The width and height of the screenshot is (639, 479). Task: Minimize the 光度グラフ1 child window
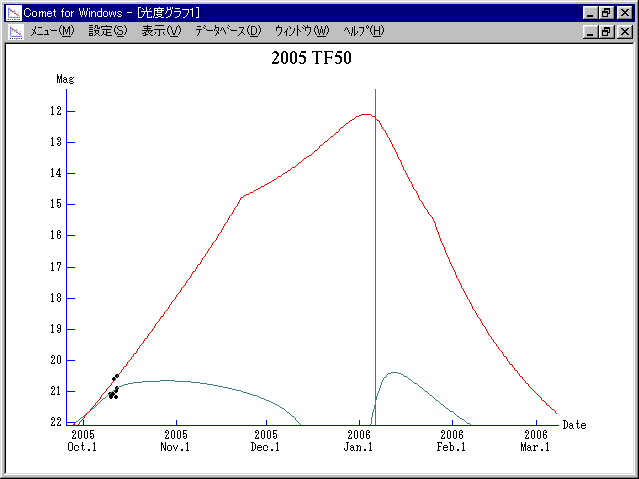(x=589, y=32)
